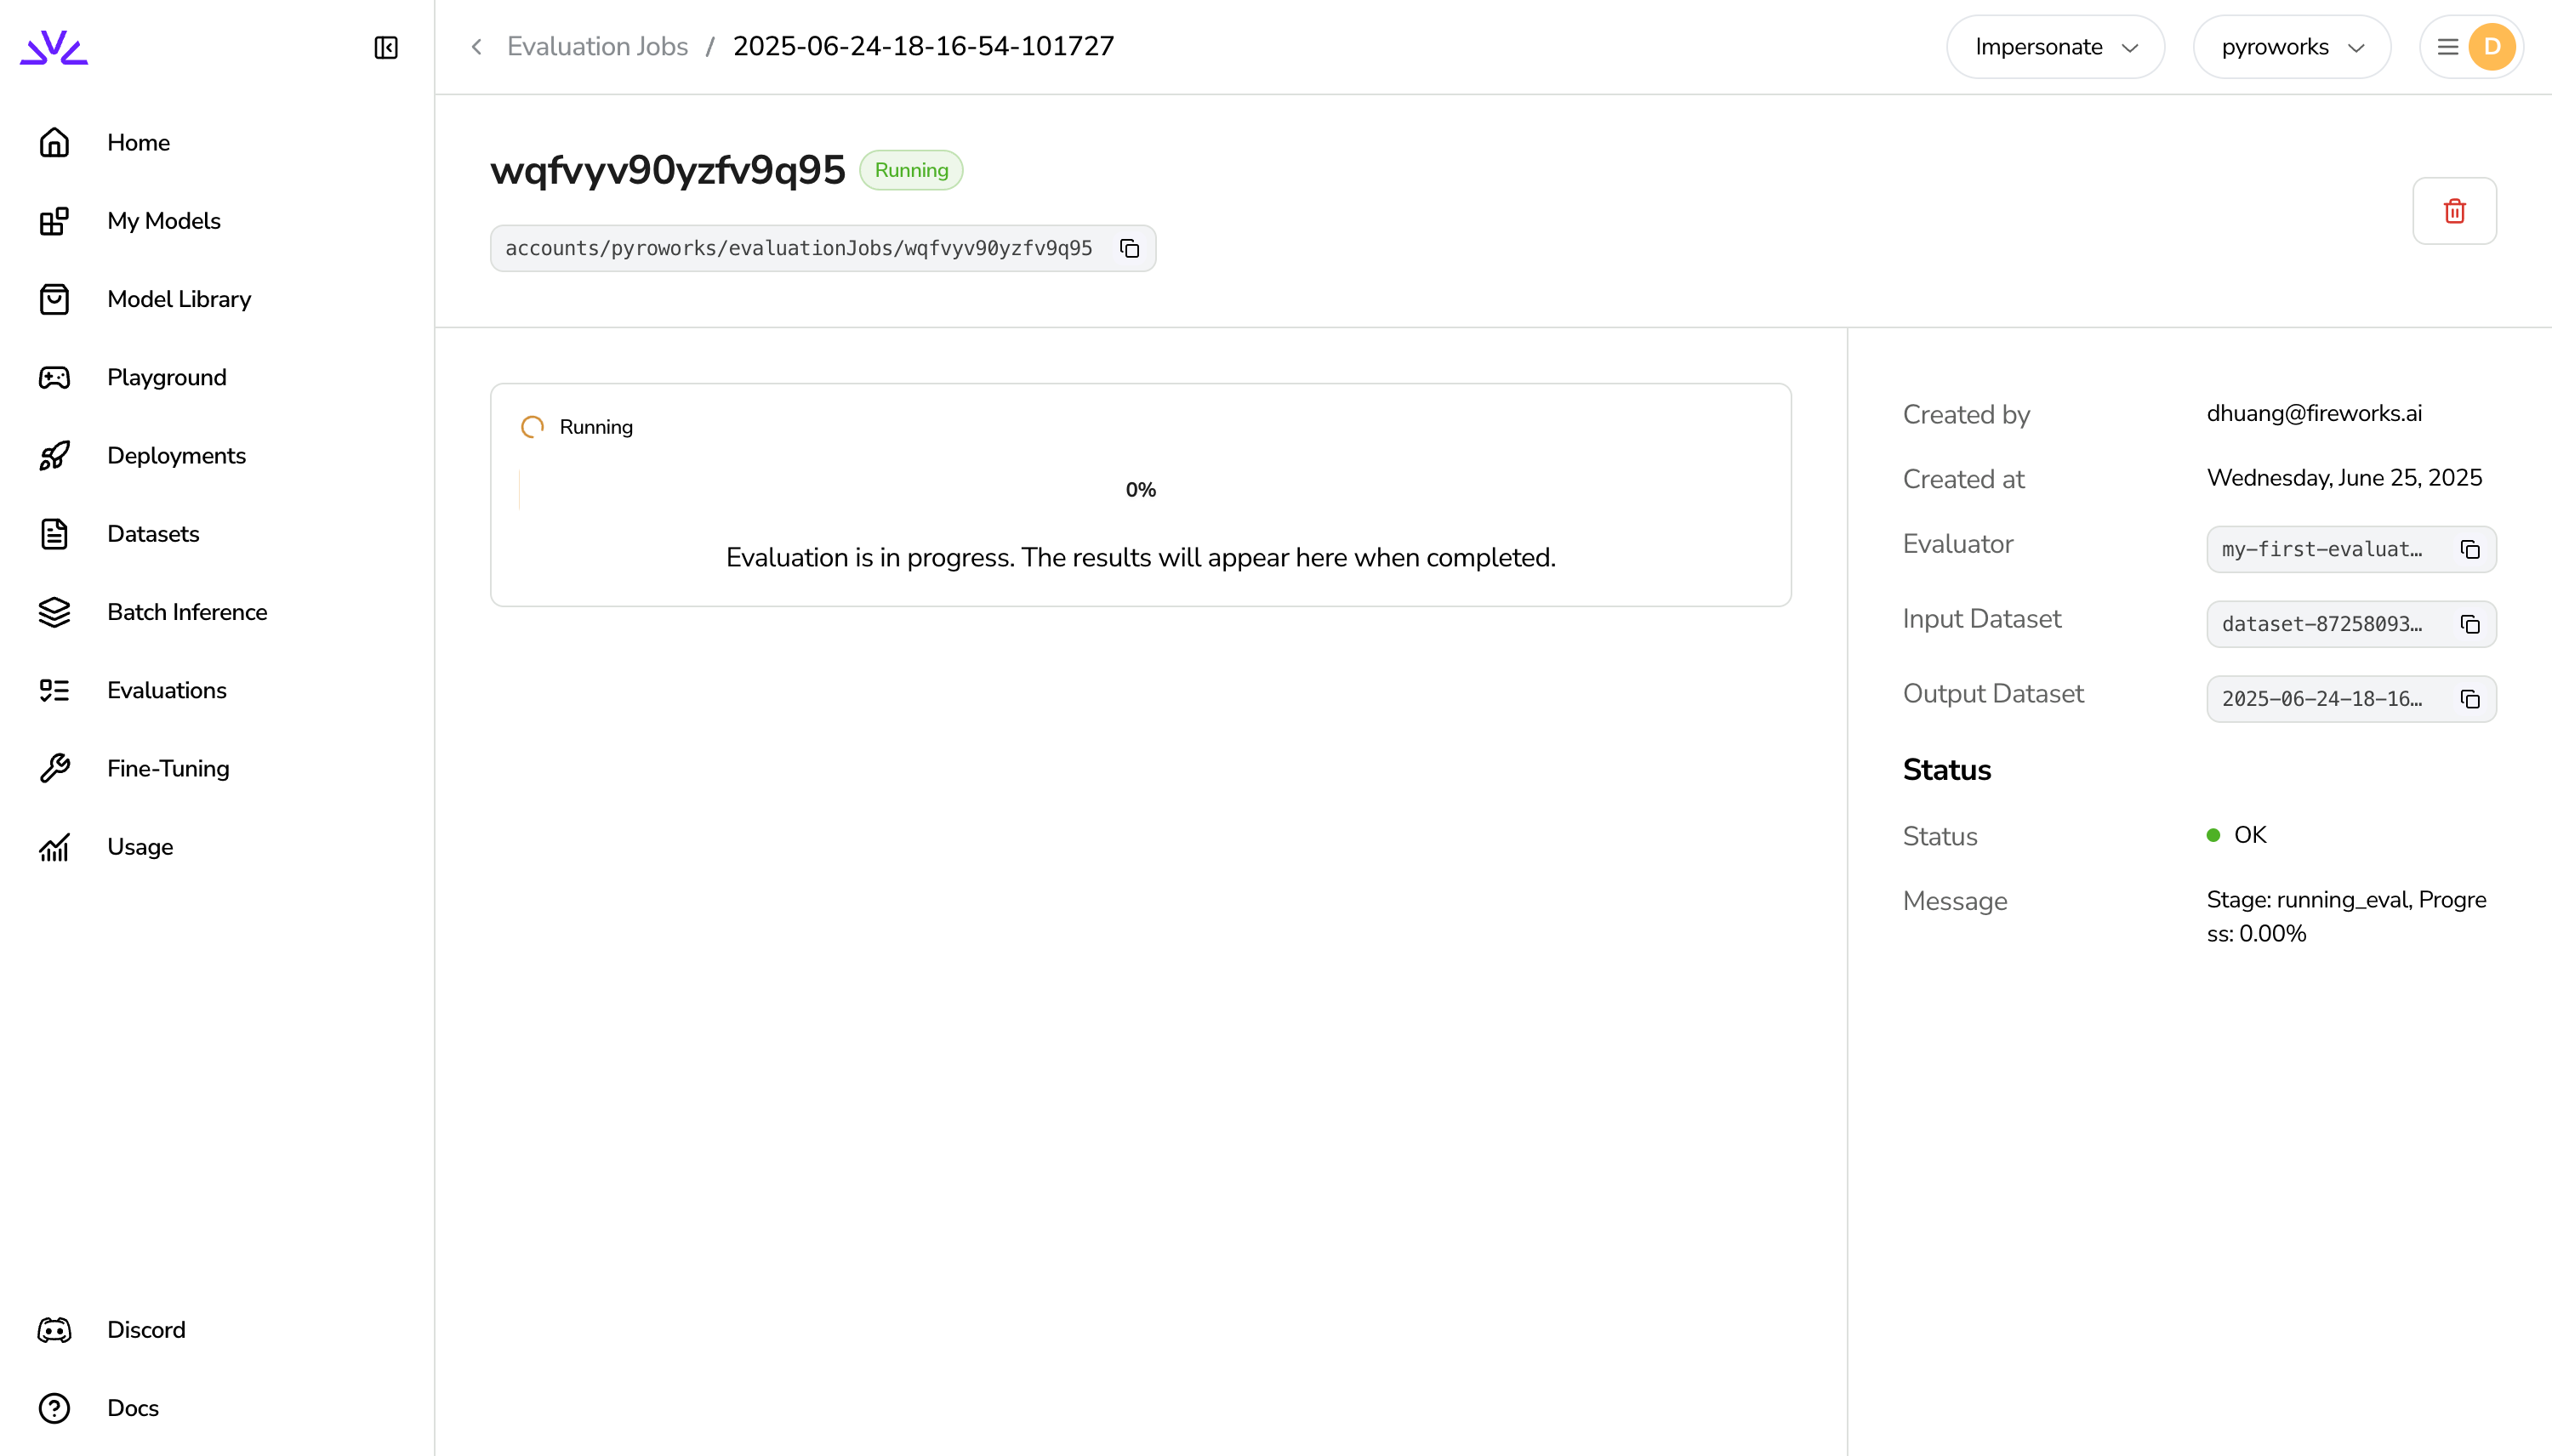
Task: Click the Wednesday, June 25, 2025 date
Action: click(x=2344, y=478)
